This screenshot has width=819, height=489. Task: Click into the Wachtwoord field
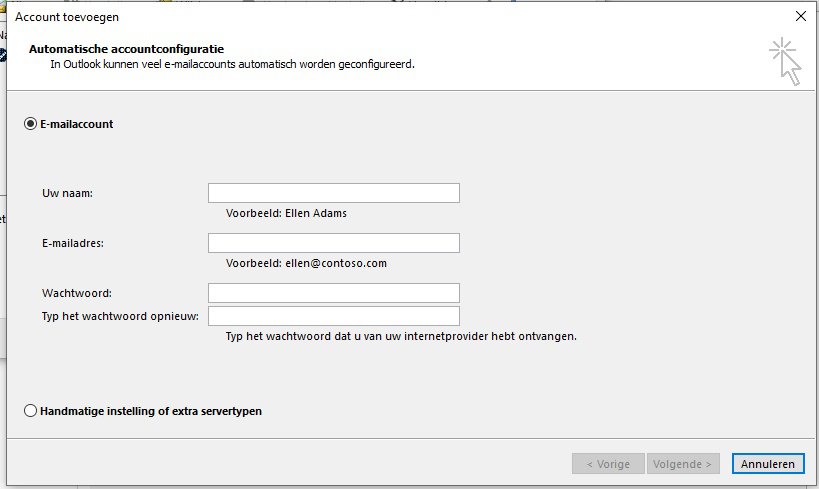pos(333,293)
